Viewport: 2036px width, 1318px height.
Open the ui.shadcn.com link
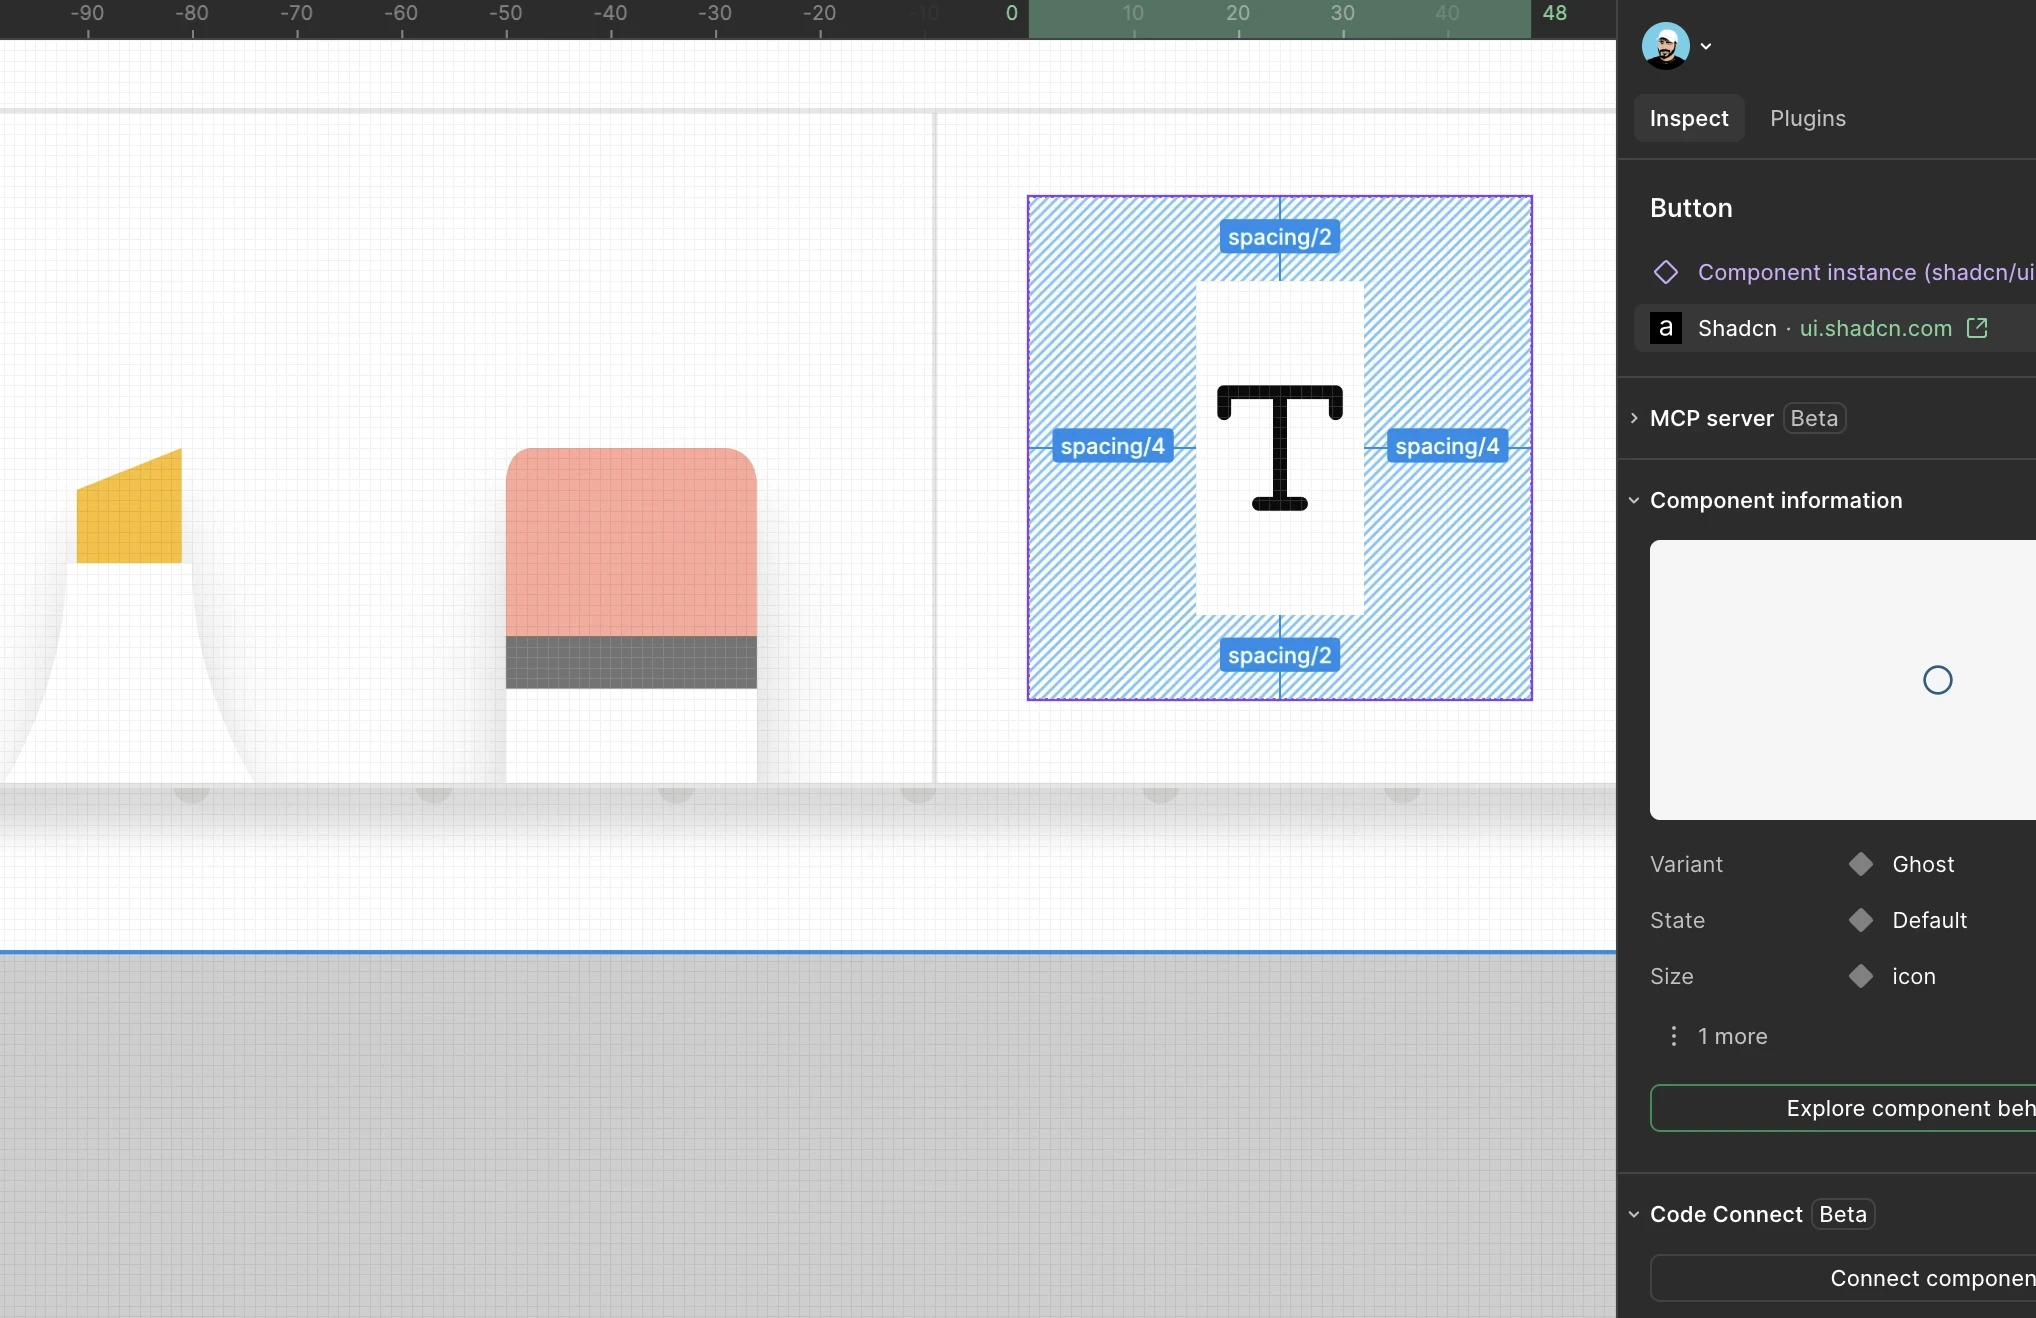[1875, 328]
